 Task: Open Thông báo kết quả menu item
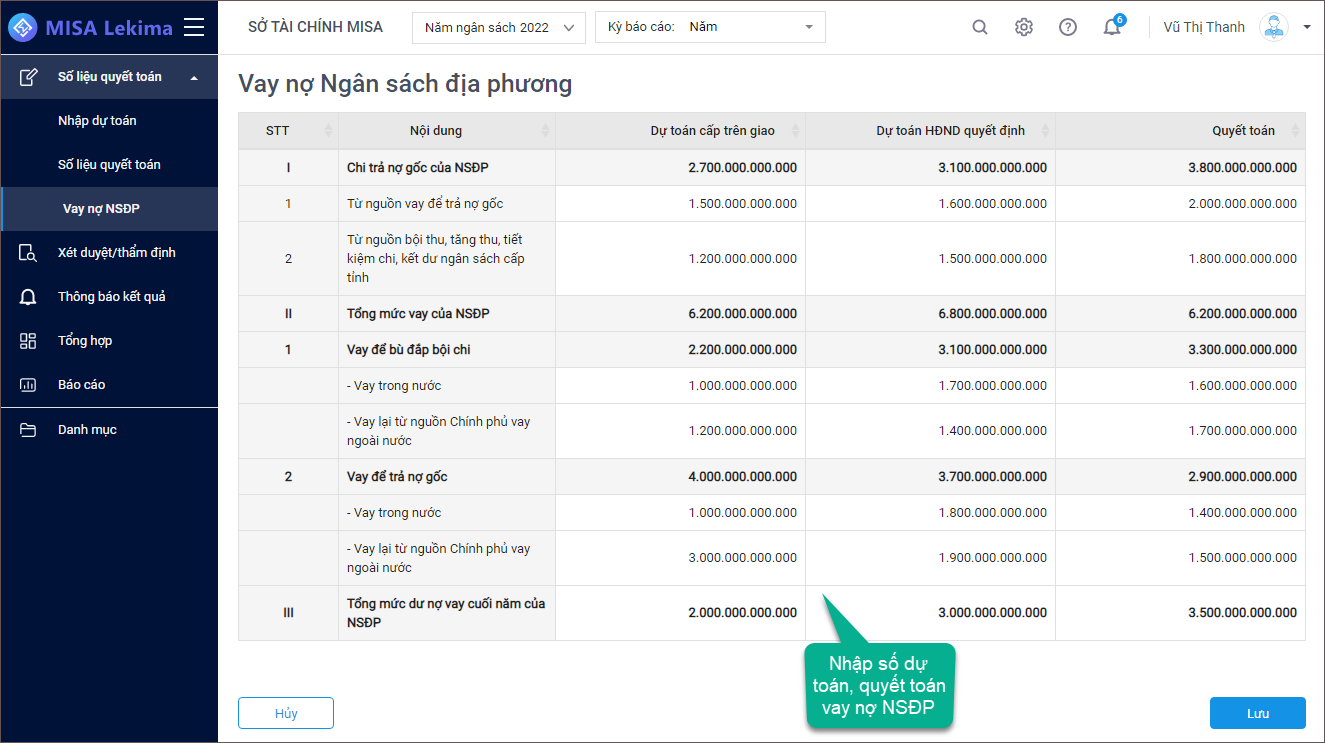(109, 297)
